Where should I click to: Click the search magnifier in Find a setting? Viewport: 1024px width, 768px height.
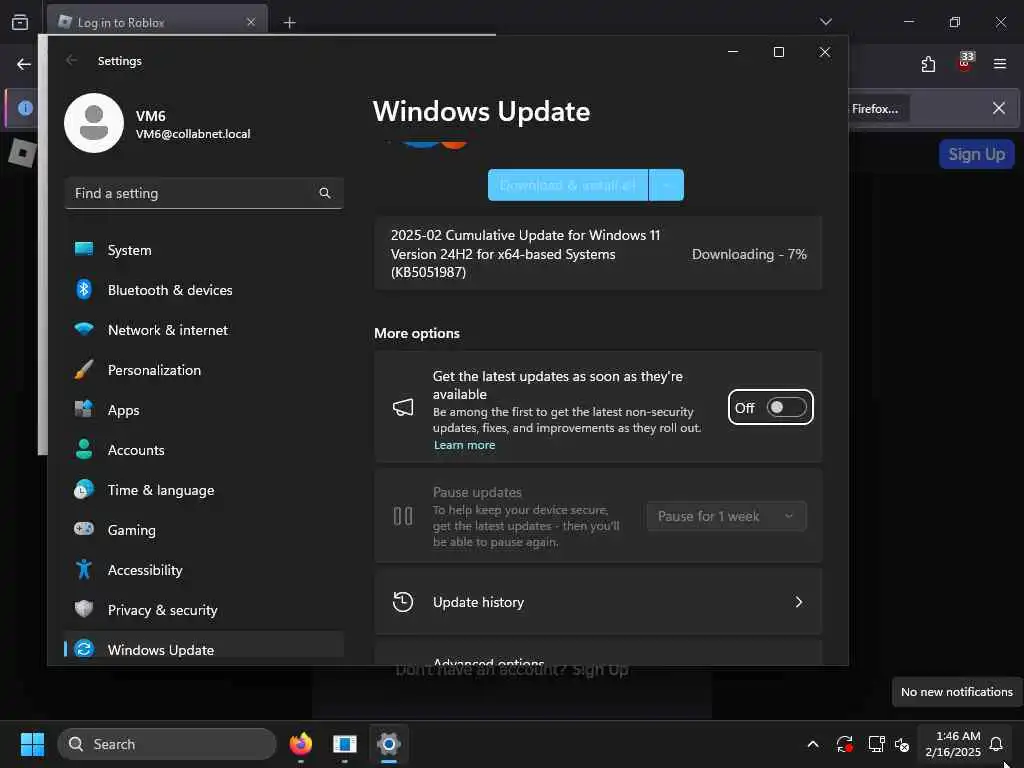coord(325,193)
